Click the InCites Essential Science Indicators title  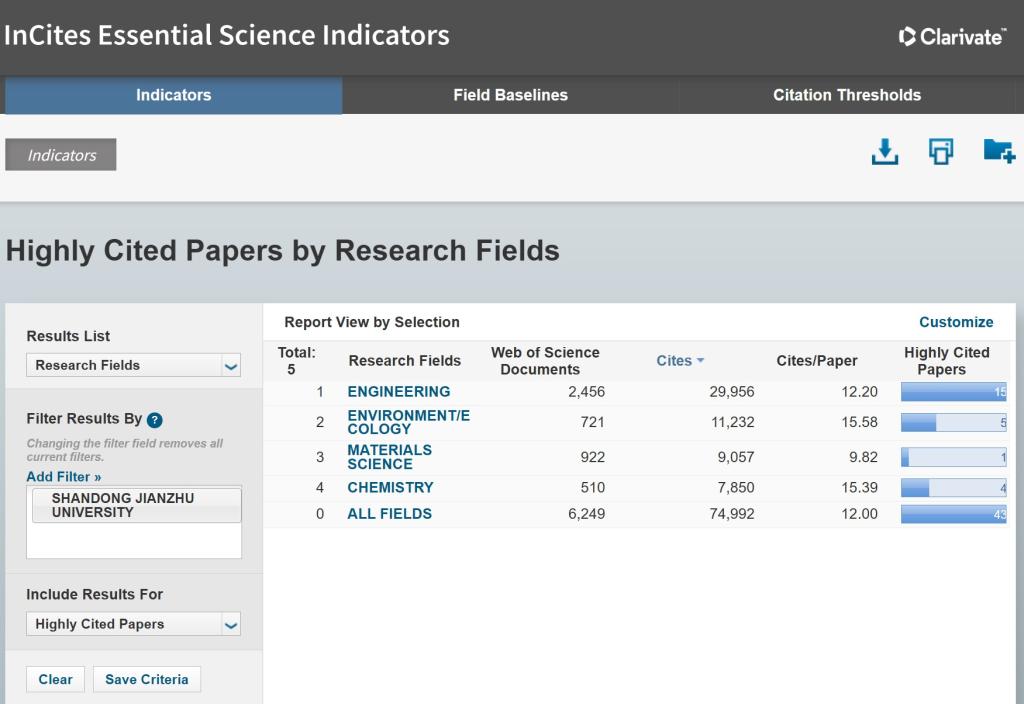point(227,35)
